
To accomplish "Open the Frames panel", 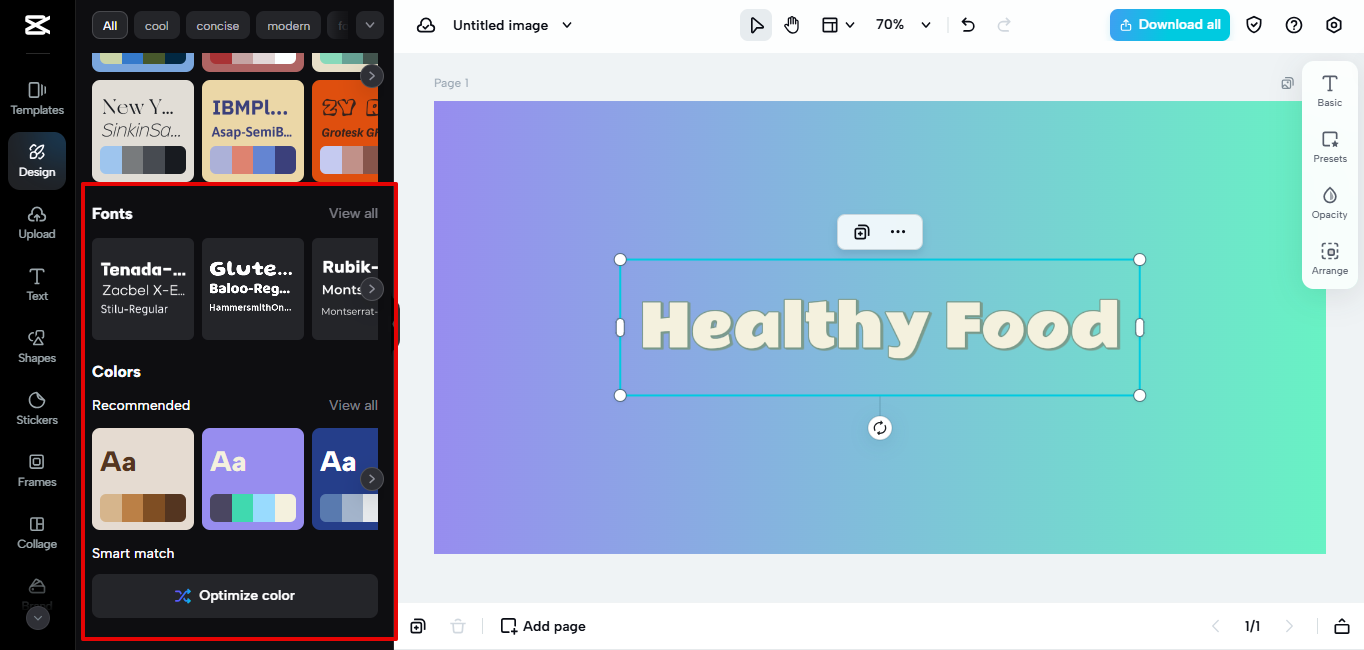I will point(37,469).
